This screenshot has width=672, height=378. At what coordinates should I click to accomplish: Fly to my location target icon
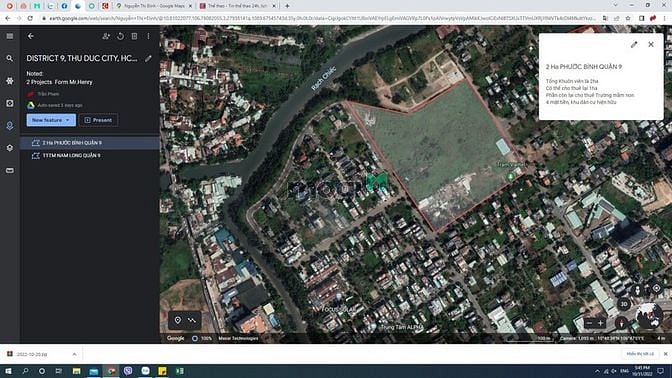point(657,288)
